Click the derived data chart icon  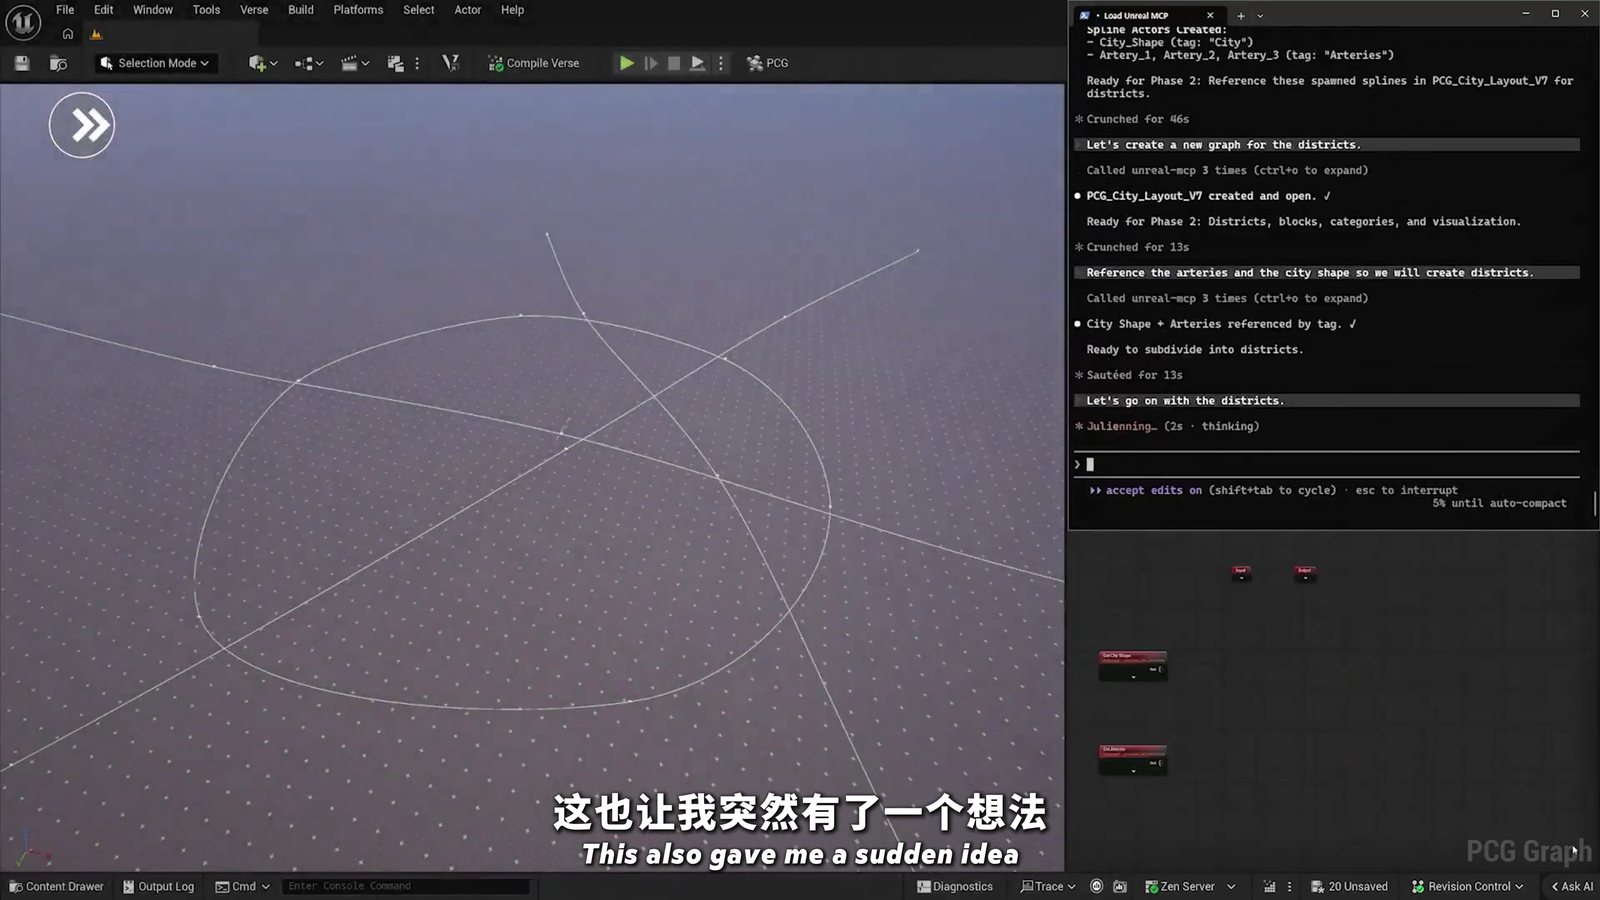click(x=1270, y=887)
